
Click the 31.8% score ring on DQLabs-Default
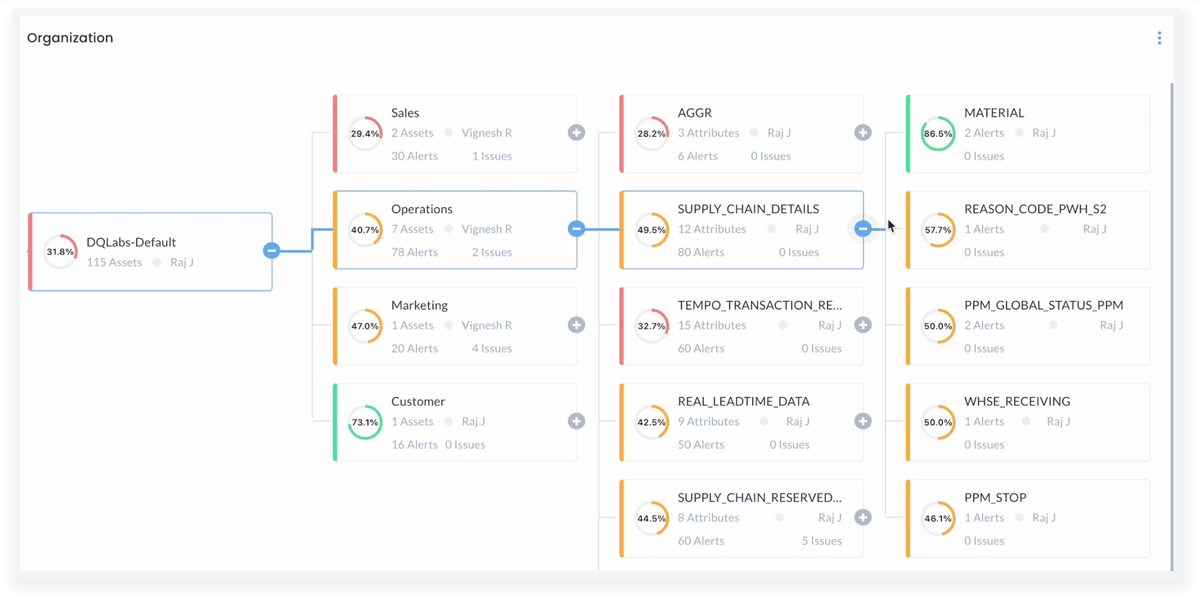tap(59, 251)
